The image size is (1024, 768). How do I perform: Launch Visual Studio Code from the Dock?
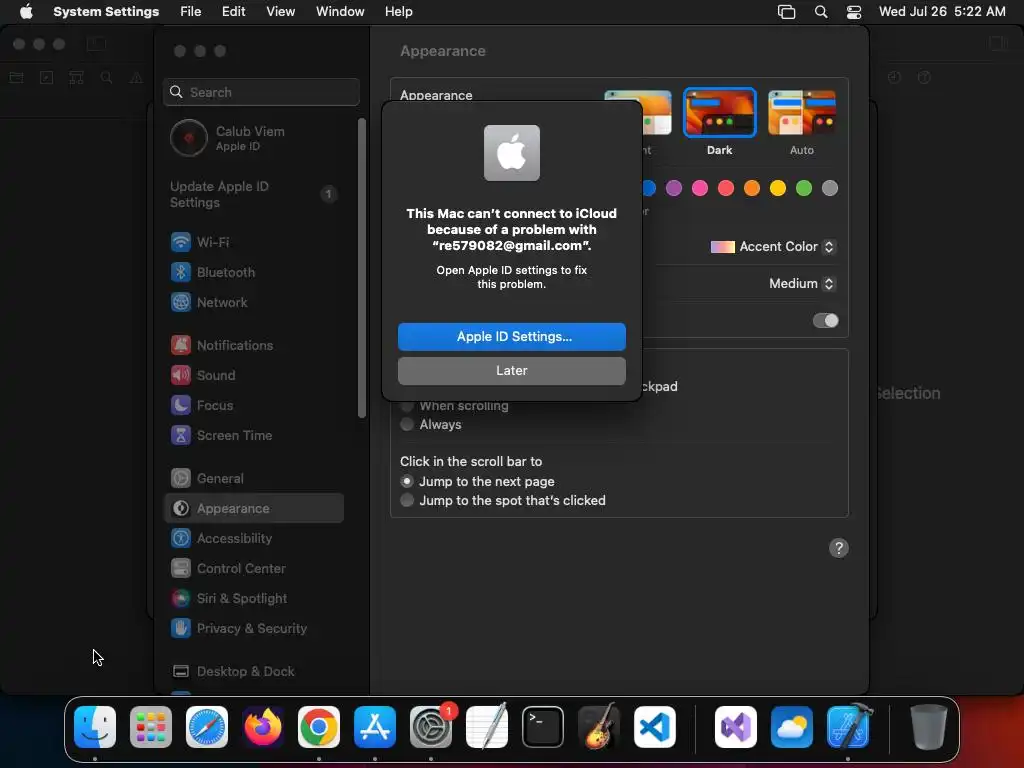654,727
